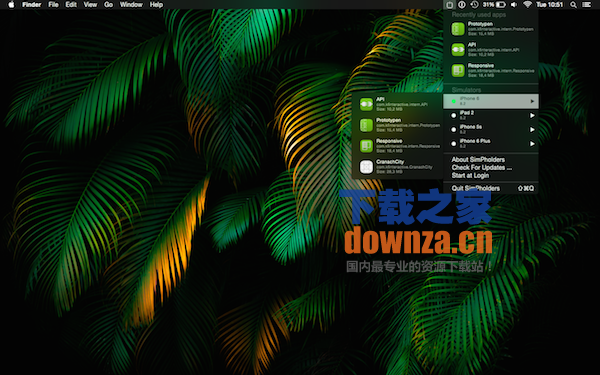600x375 pixels.
Task: Click Responsive icon in Recently used apps
Action: coord(458,70)
